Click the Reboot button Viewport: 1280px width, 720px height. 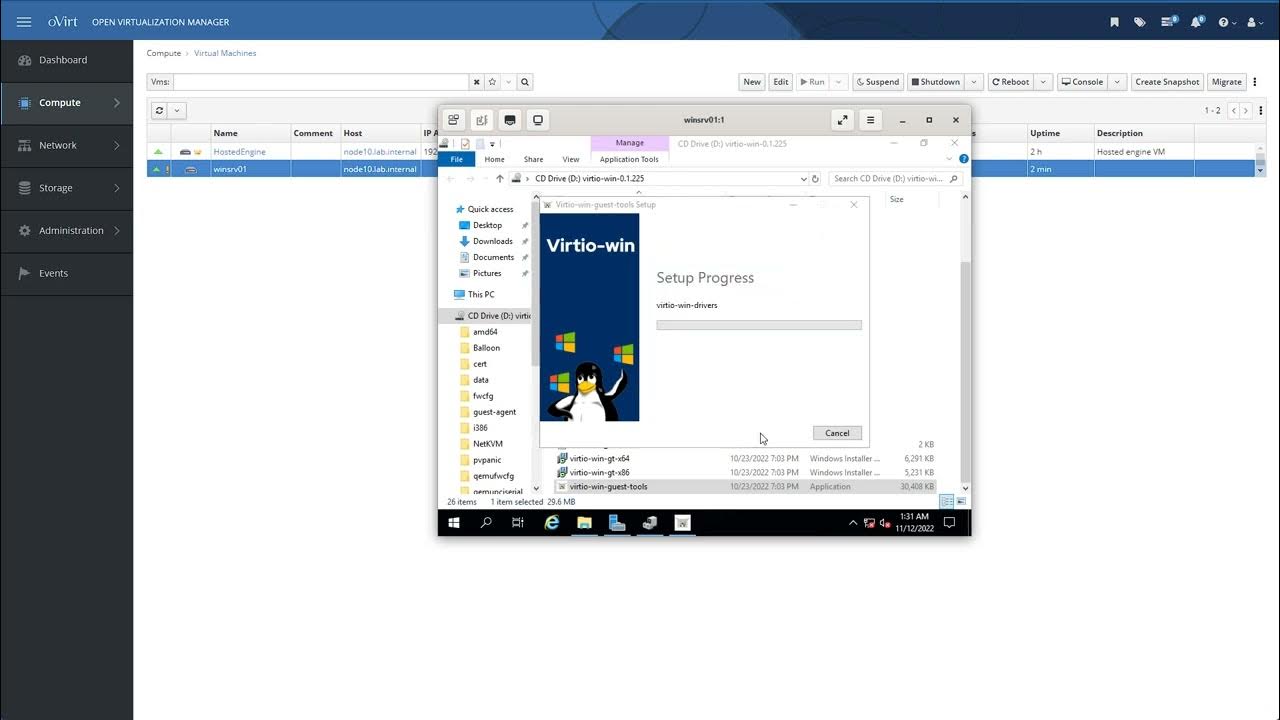[x=1010, y=82]
